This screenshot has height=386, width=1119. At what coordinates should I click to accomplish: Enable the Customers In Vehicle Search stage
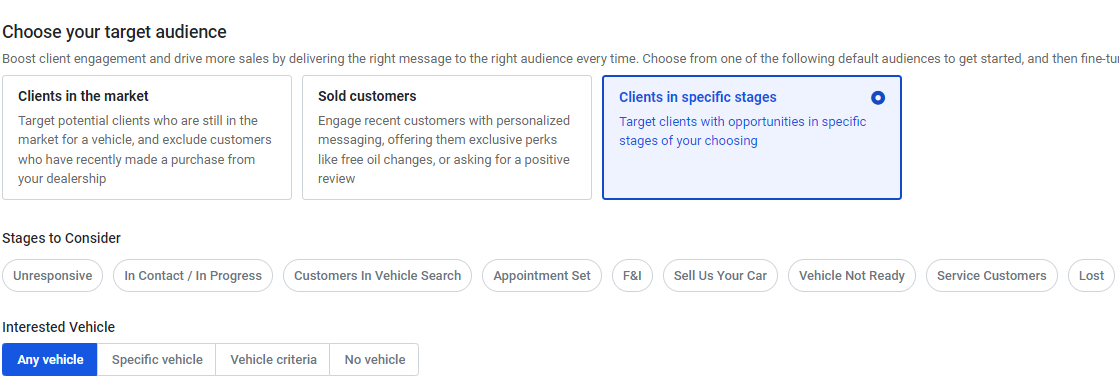tap(378, 275)
